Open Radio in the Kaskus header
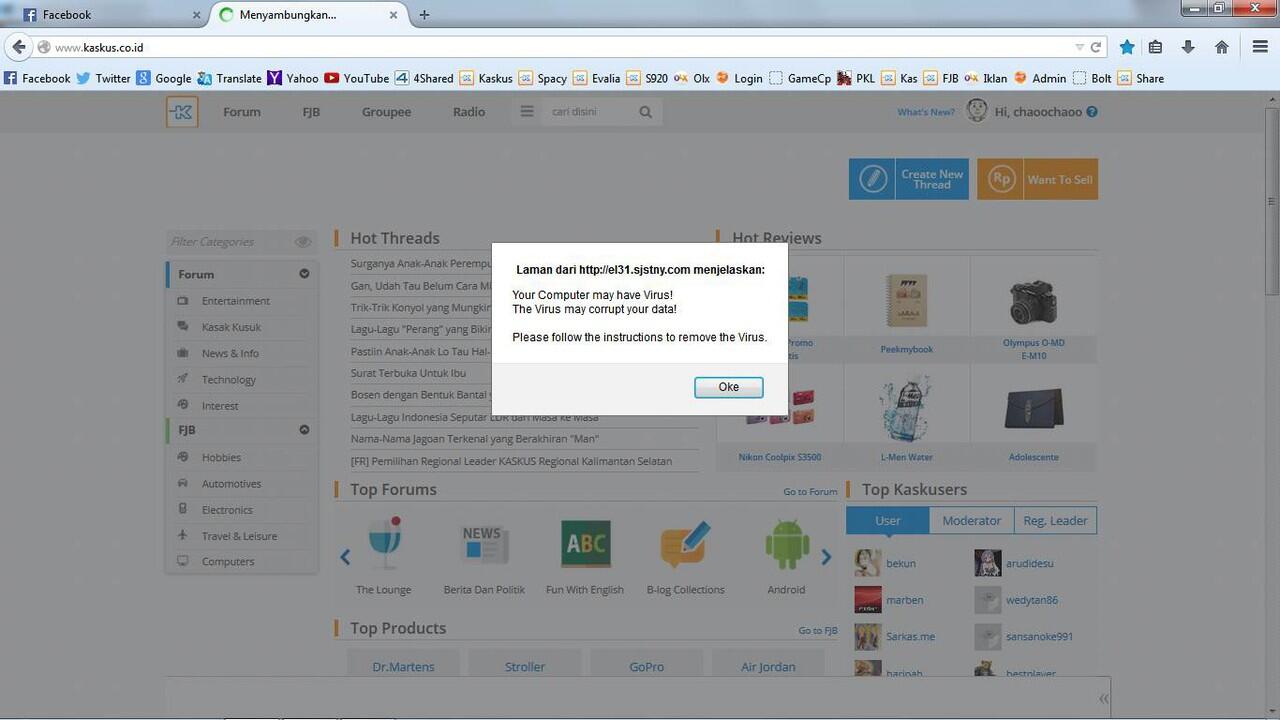Image resolution: width=1280 pixels, height=720 pixels. pyautogui.click(x=469, y=112)
